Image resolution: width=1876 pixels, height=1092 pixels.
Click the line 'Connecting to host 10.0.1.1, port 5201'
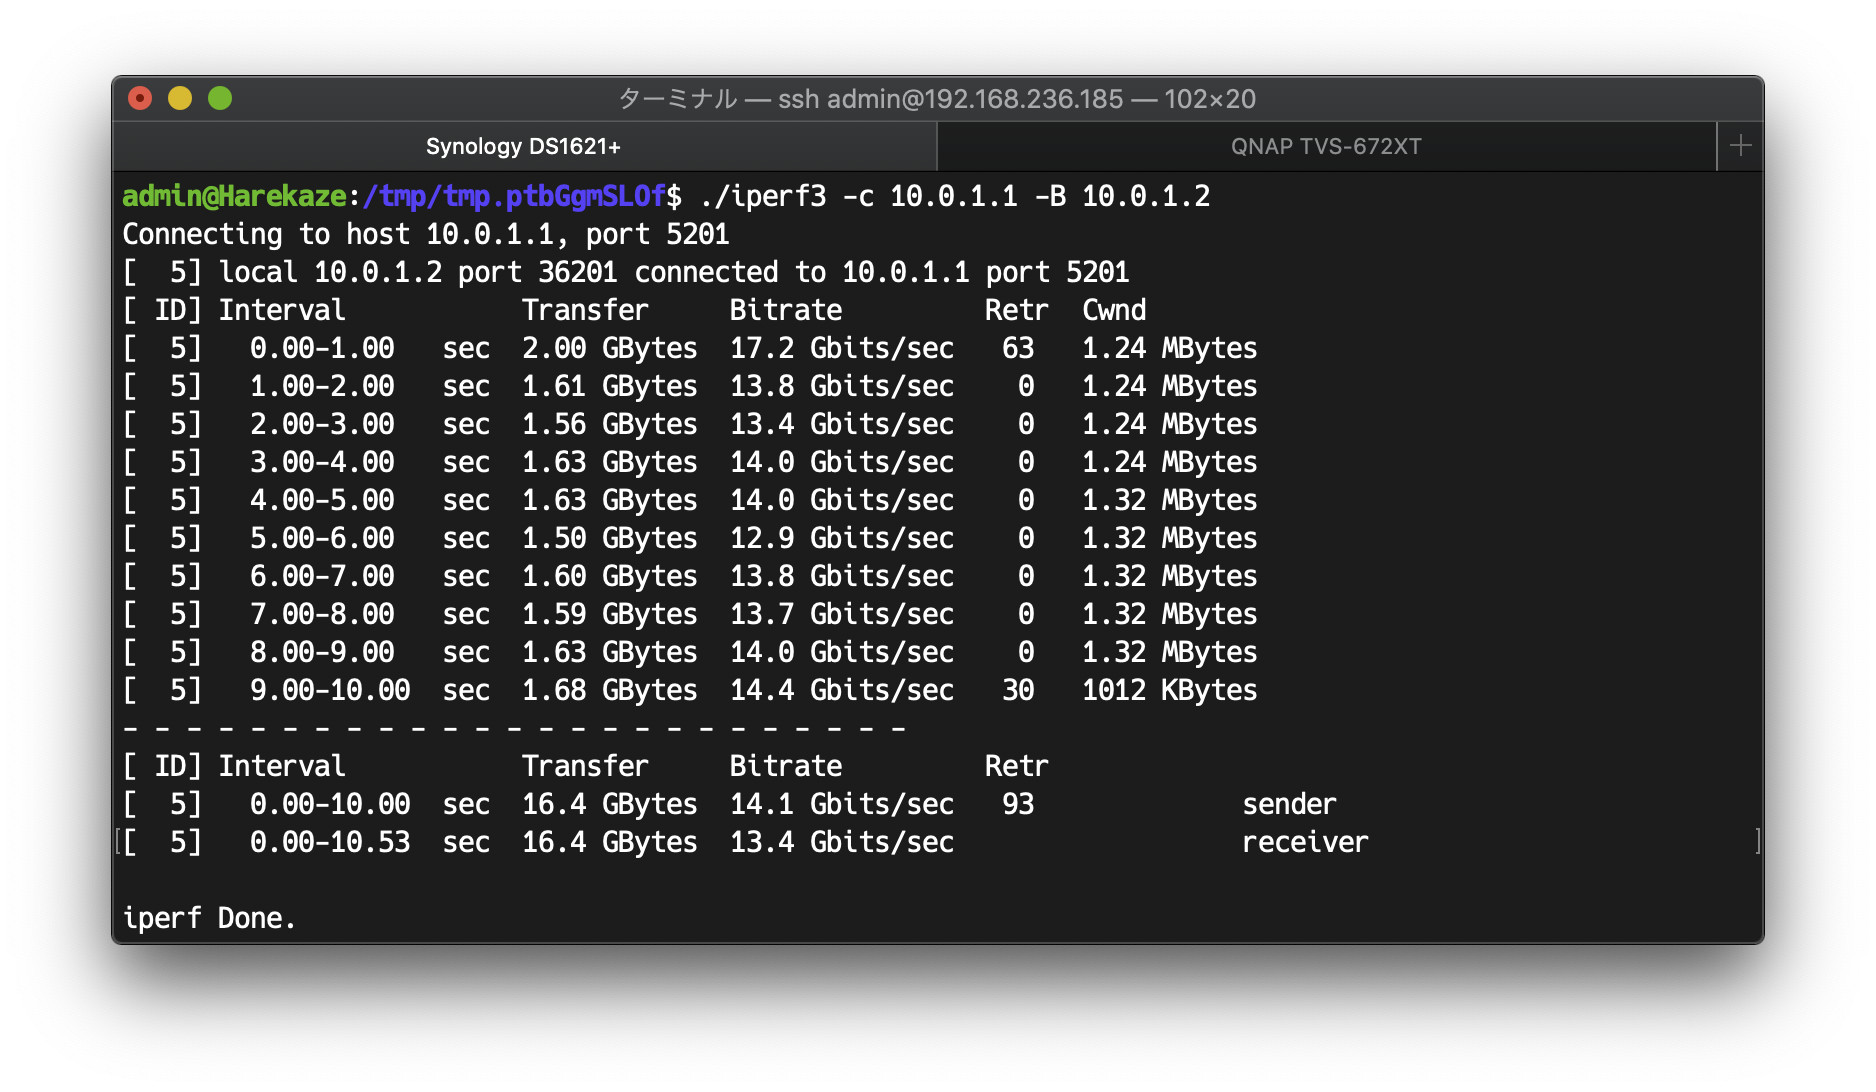pyautogui.click(x=426, y=234)
